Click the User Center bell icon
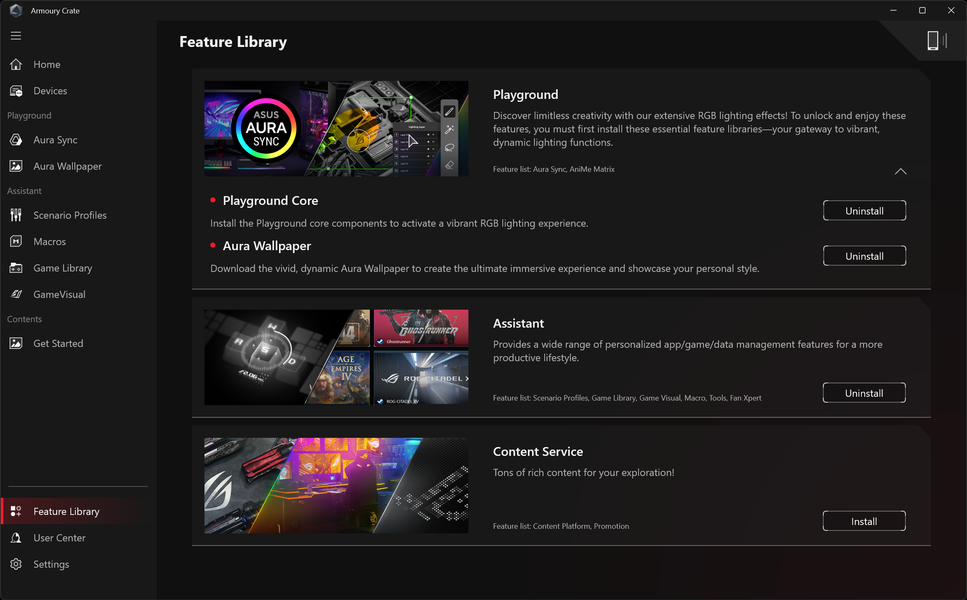This screenshot has width=967, height=600. click(x=16, y=538)
